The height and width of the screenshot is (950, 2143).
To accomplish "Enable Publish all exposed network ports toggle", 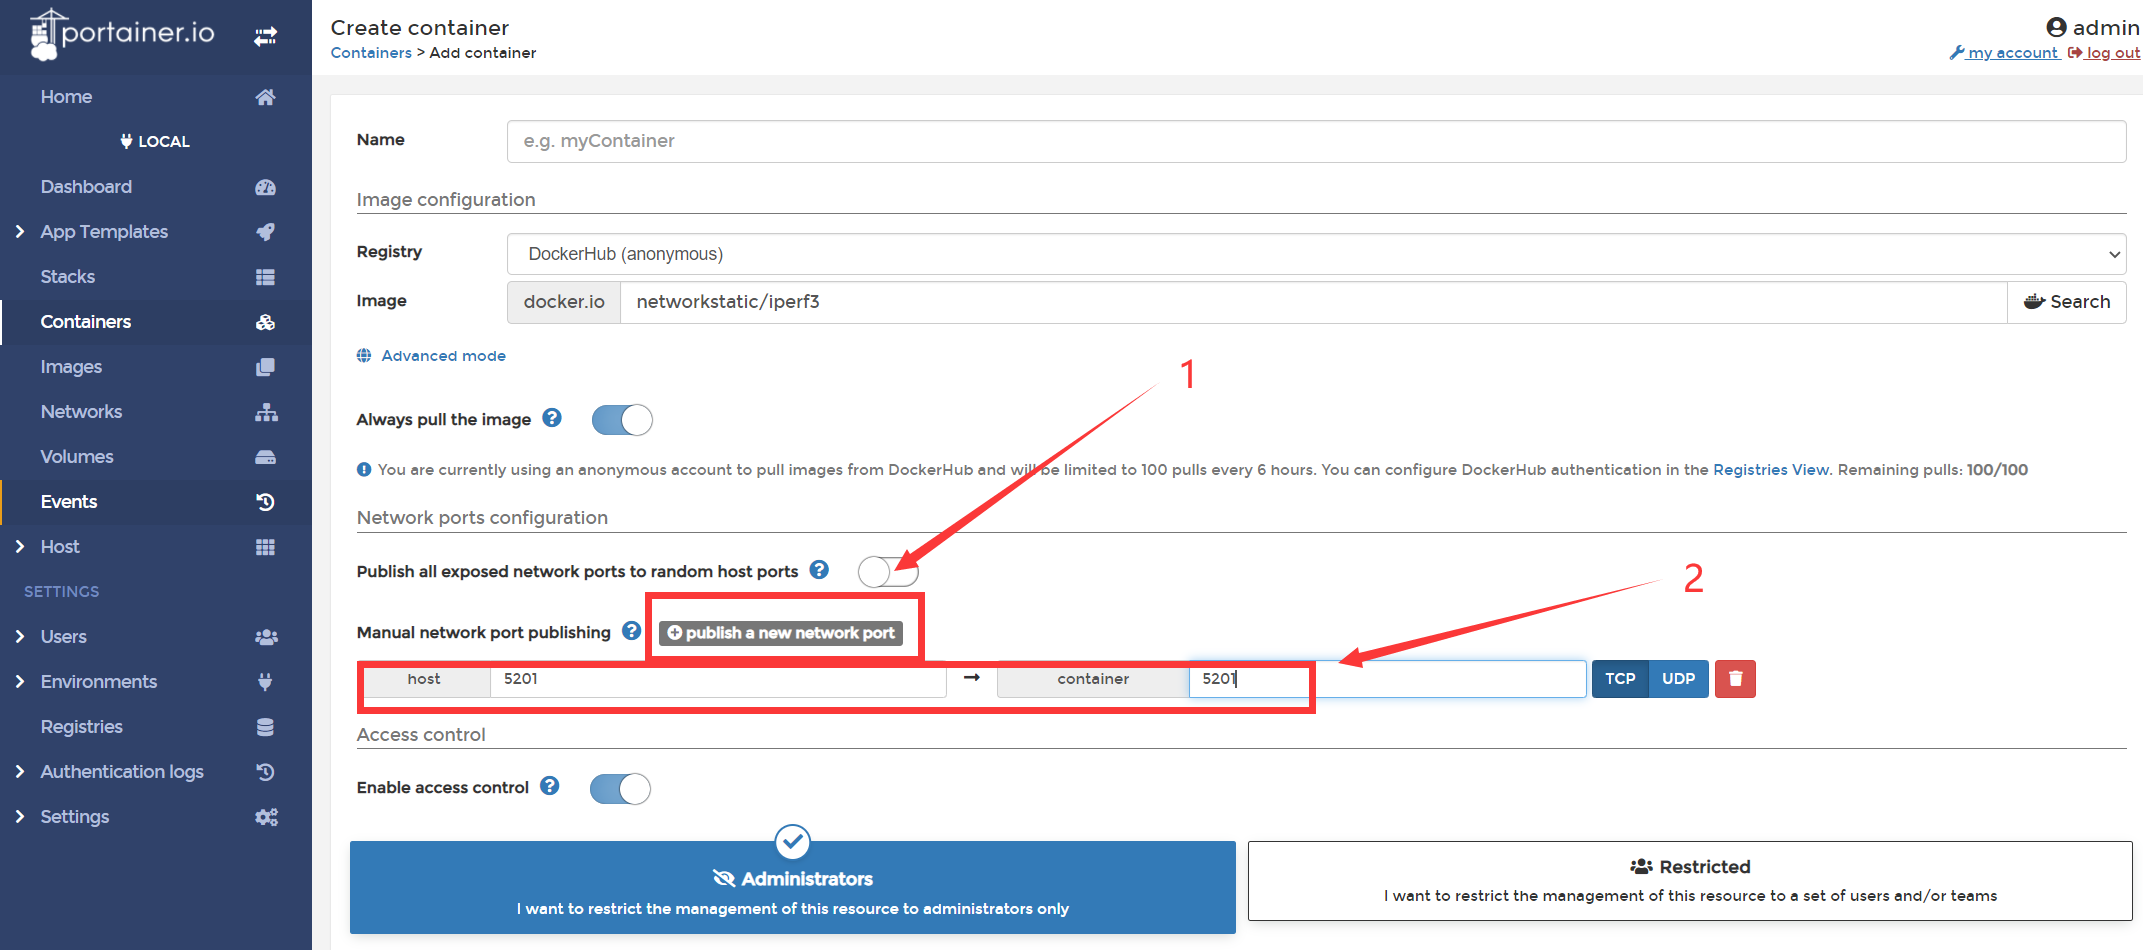I will coord(888,572).
